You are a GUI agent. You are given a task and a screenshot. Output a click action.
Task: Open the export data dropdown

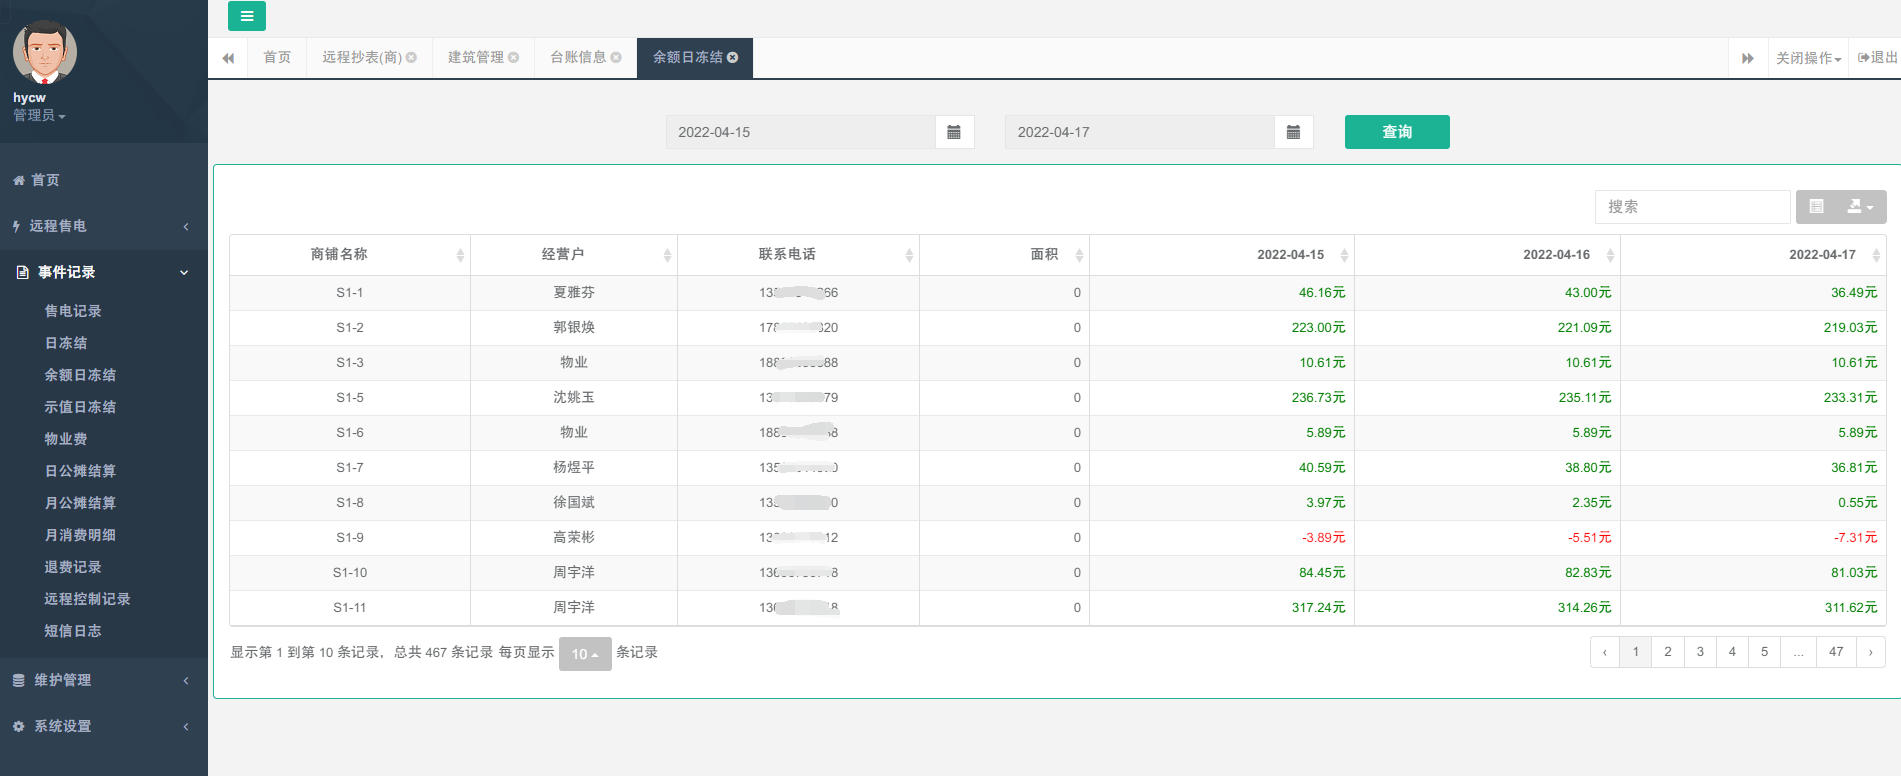[1860, 207]
